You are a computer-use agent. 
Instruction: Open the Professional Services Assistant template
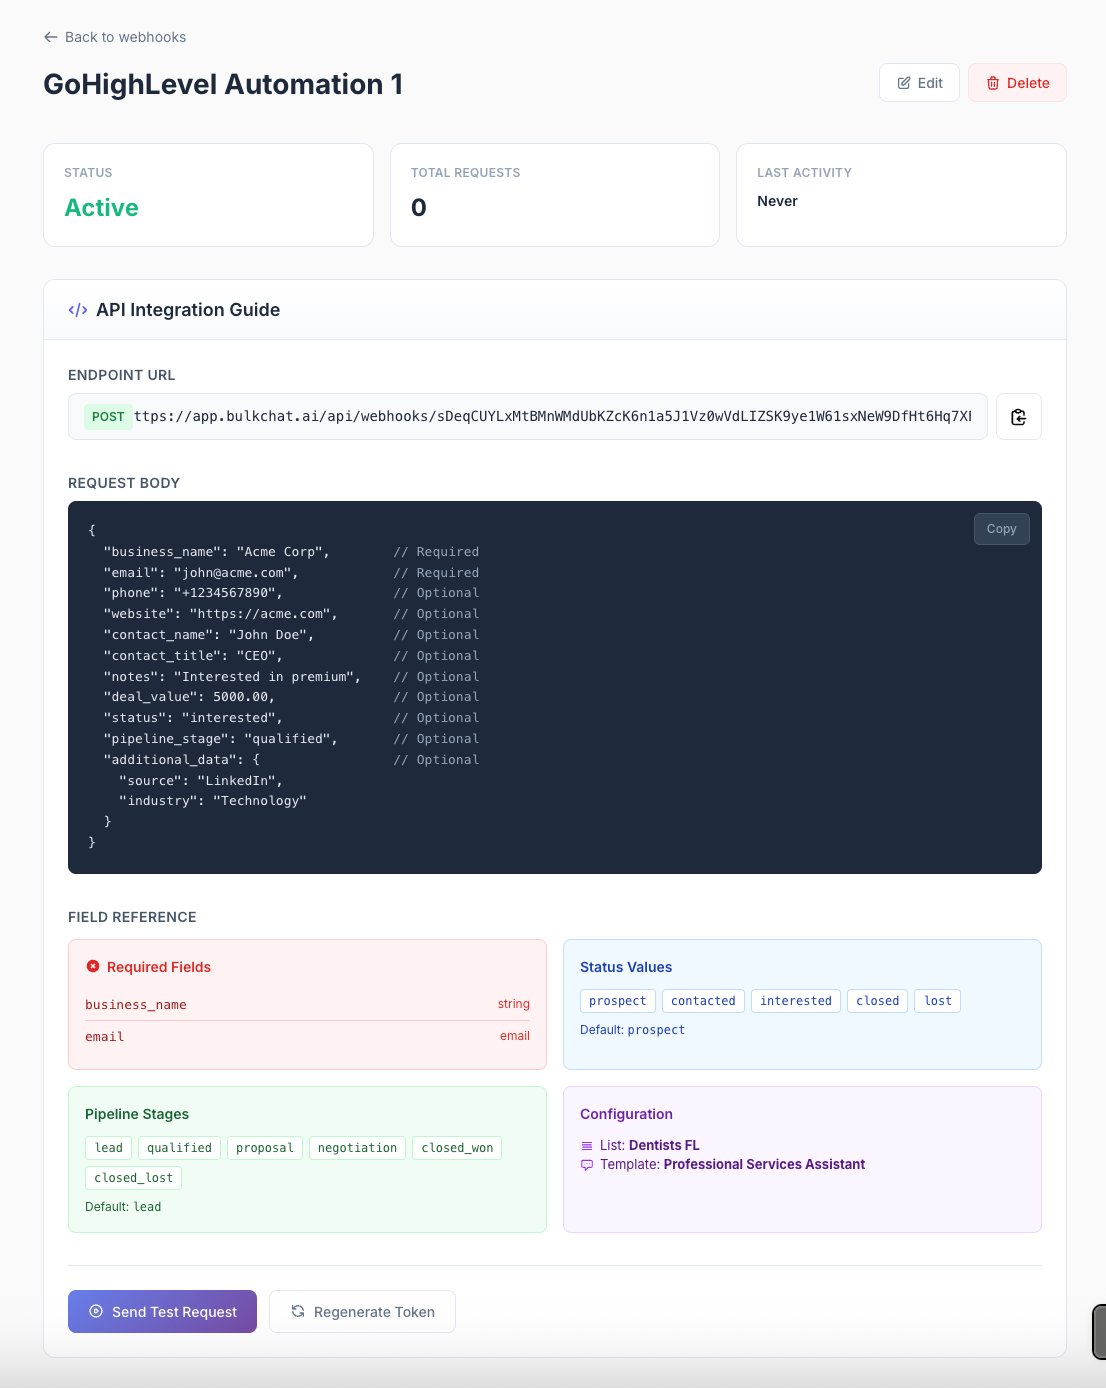coord(764,1165)
